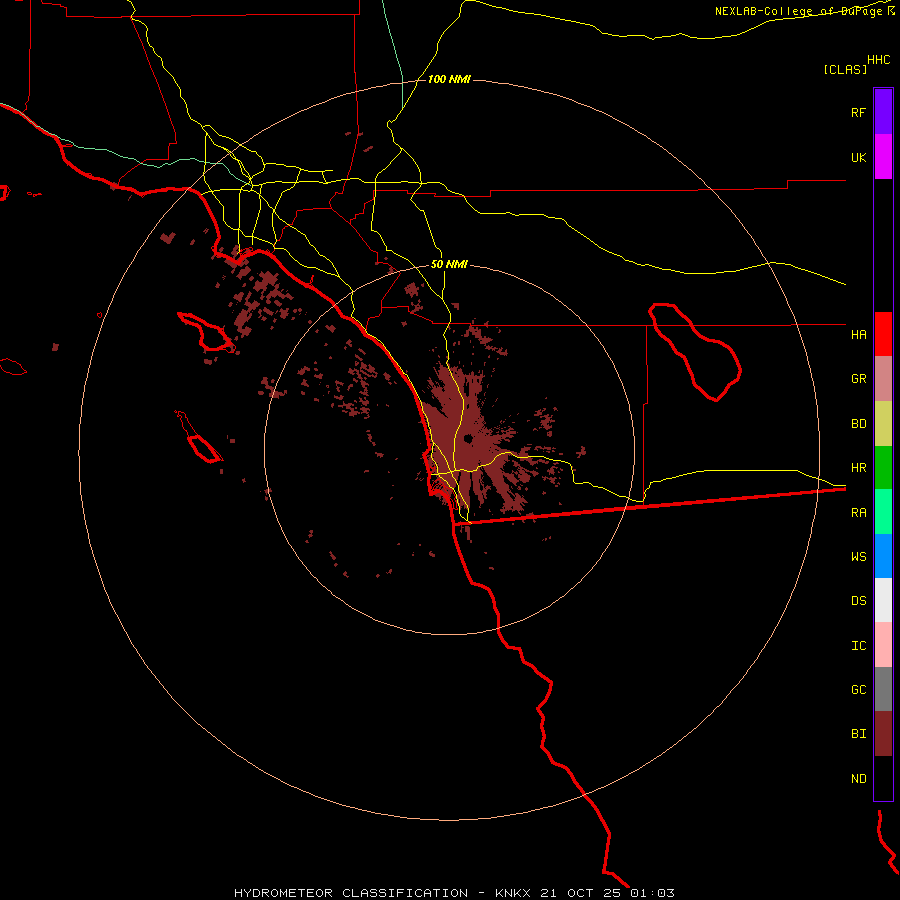Image resolution: width=900 pixels, height=900 pixels.
Task: Click the BI brown legend swatch
Action: tap(883, 734)
